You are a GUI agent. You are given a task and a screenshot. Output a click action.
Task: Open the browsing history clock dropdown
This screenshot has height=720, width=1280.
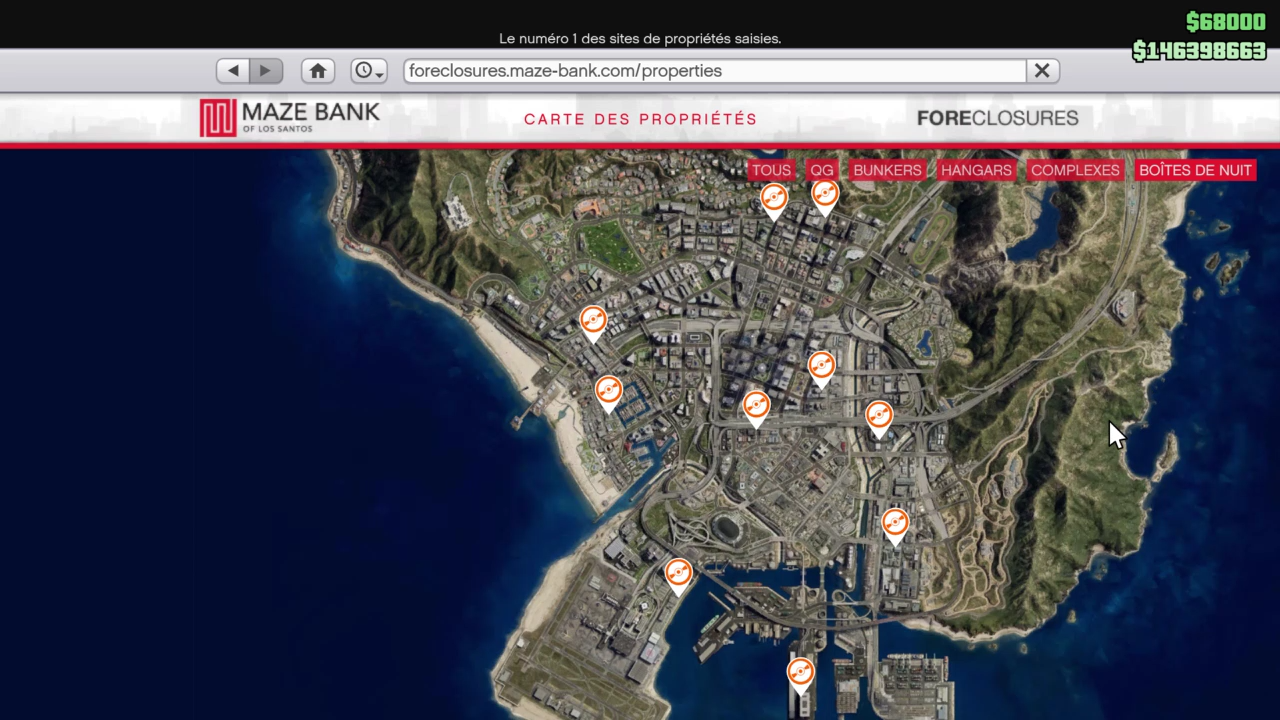click(369, 71)
